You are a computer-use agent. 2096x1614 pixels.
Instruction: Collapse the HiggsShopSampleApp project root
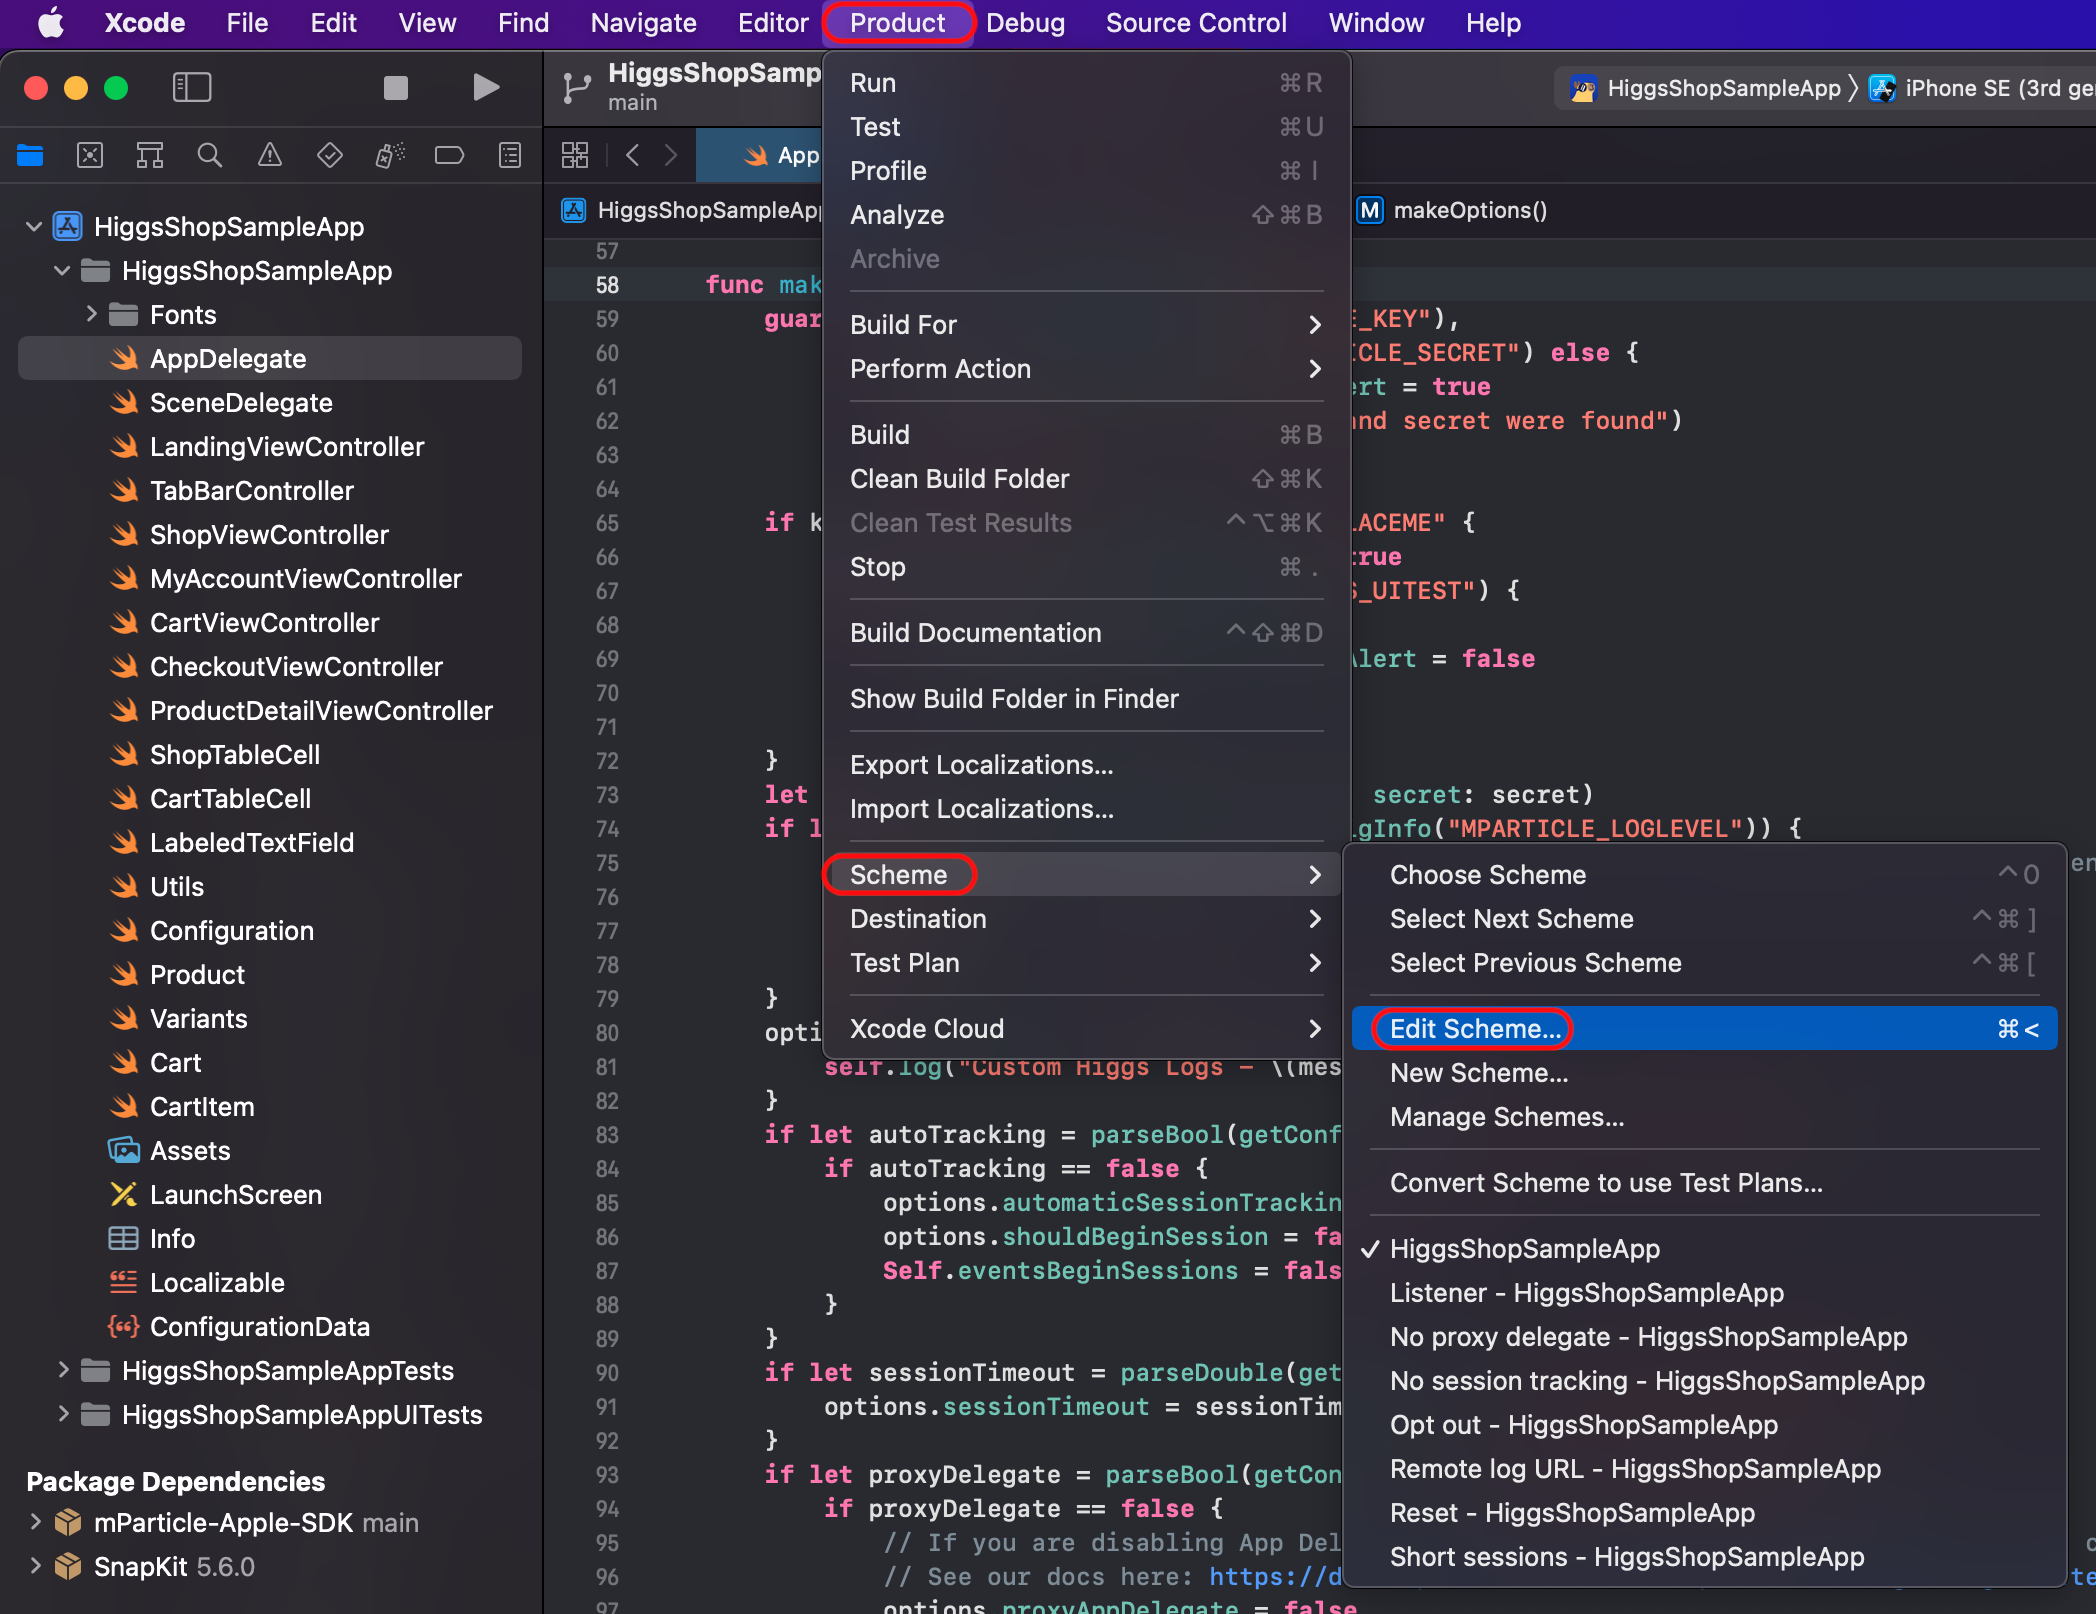click(34, 227)
